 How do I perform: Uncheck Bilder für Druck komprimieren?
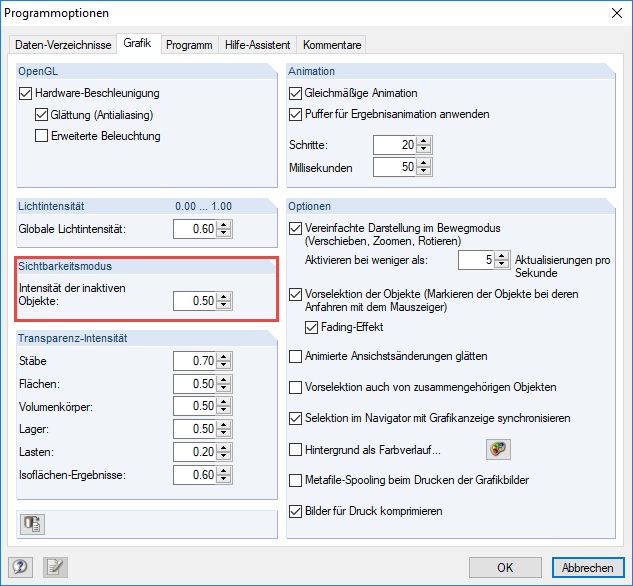point(296,511)
